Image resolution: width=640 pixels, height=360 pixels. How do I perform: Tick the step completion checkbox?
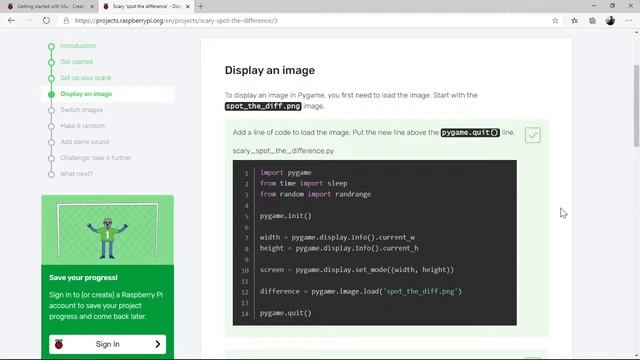tap(533, 135)
